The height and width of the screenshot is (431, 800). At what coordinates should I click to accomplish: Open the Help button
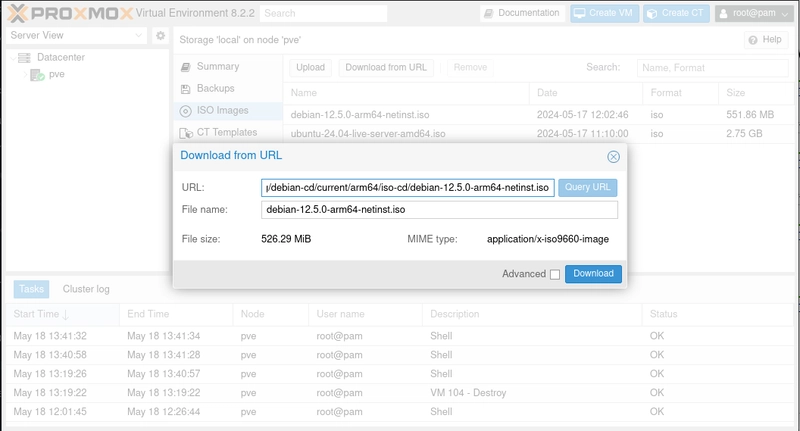point(765,40)
